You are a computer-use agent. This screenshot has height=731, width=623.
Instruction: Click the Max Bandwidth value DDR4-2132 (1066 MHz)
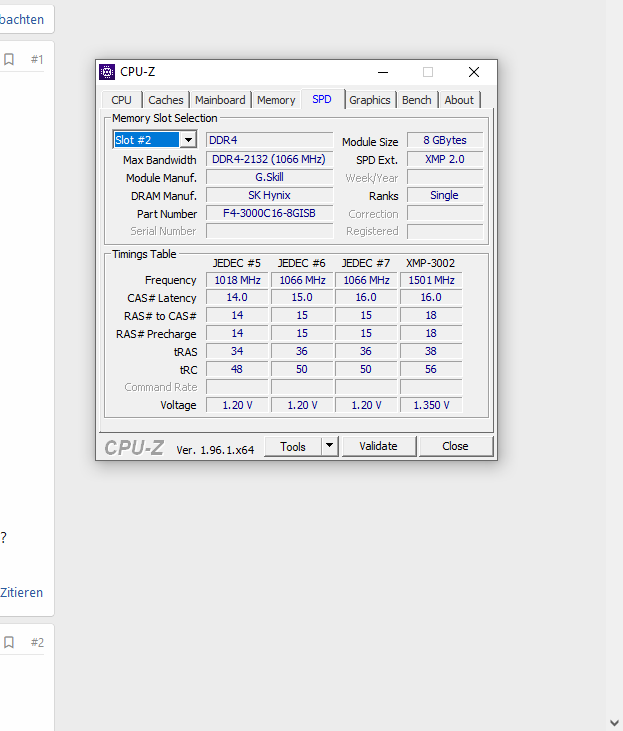point(270,159)
